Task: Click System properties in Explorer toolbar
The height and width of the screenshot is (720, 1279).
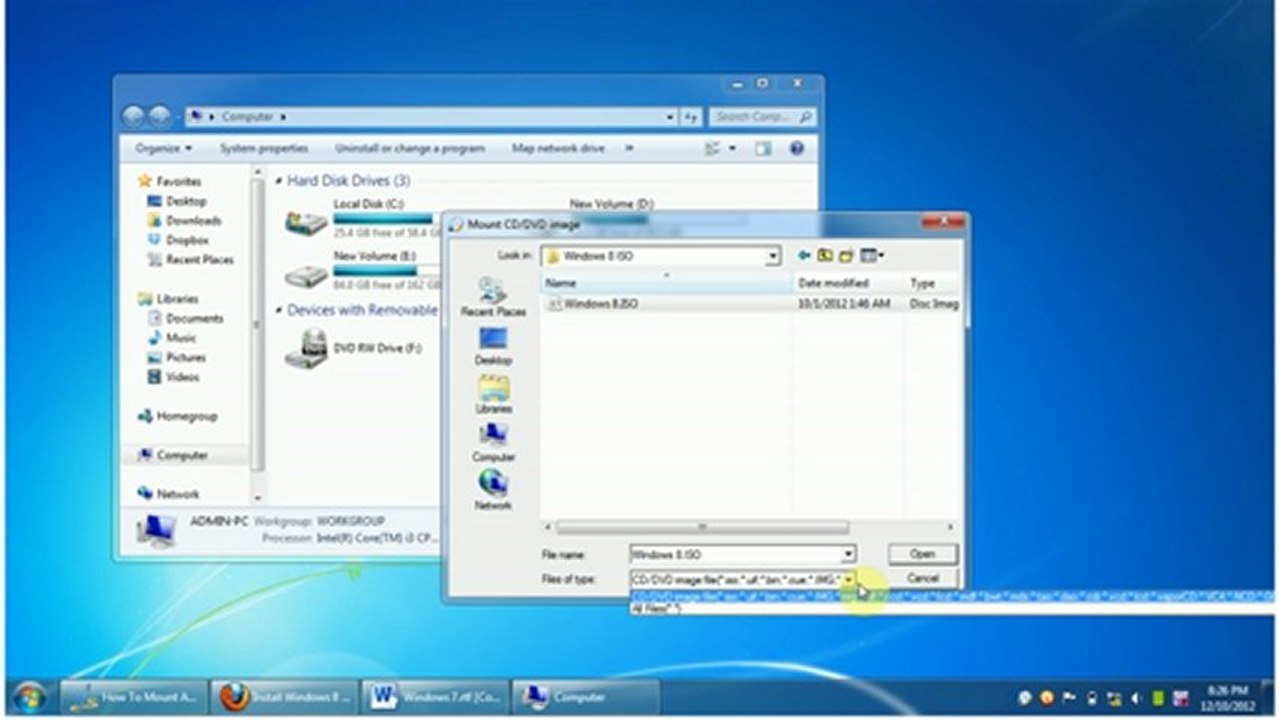Action: tap(264, 148)
